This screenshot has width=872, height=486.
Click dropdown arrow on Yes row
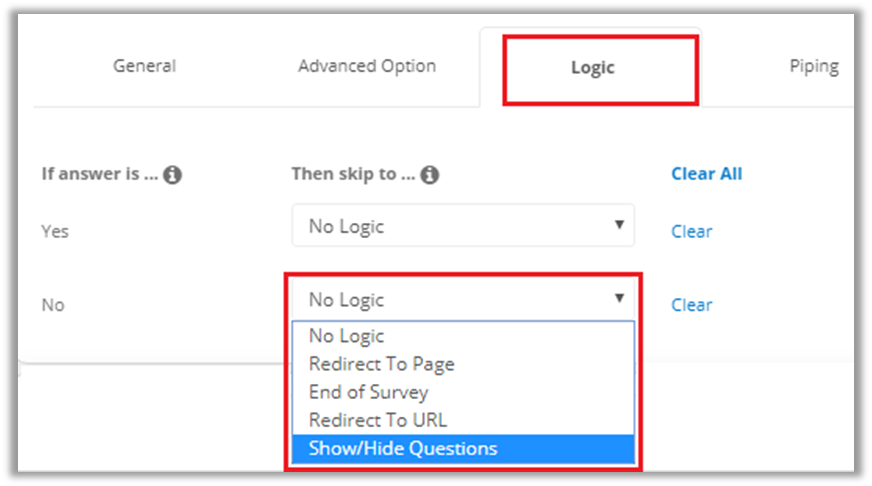(619, 225)
